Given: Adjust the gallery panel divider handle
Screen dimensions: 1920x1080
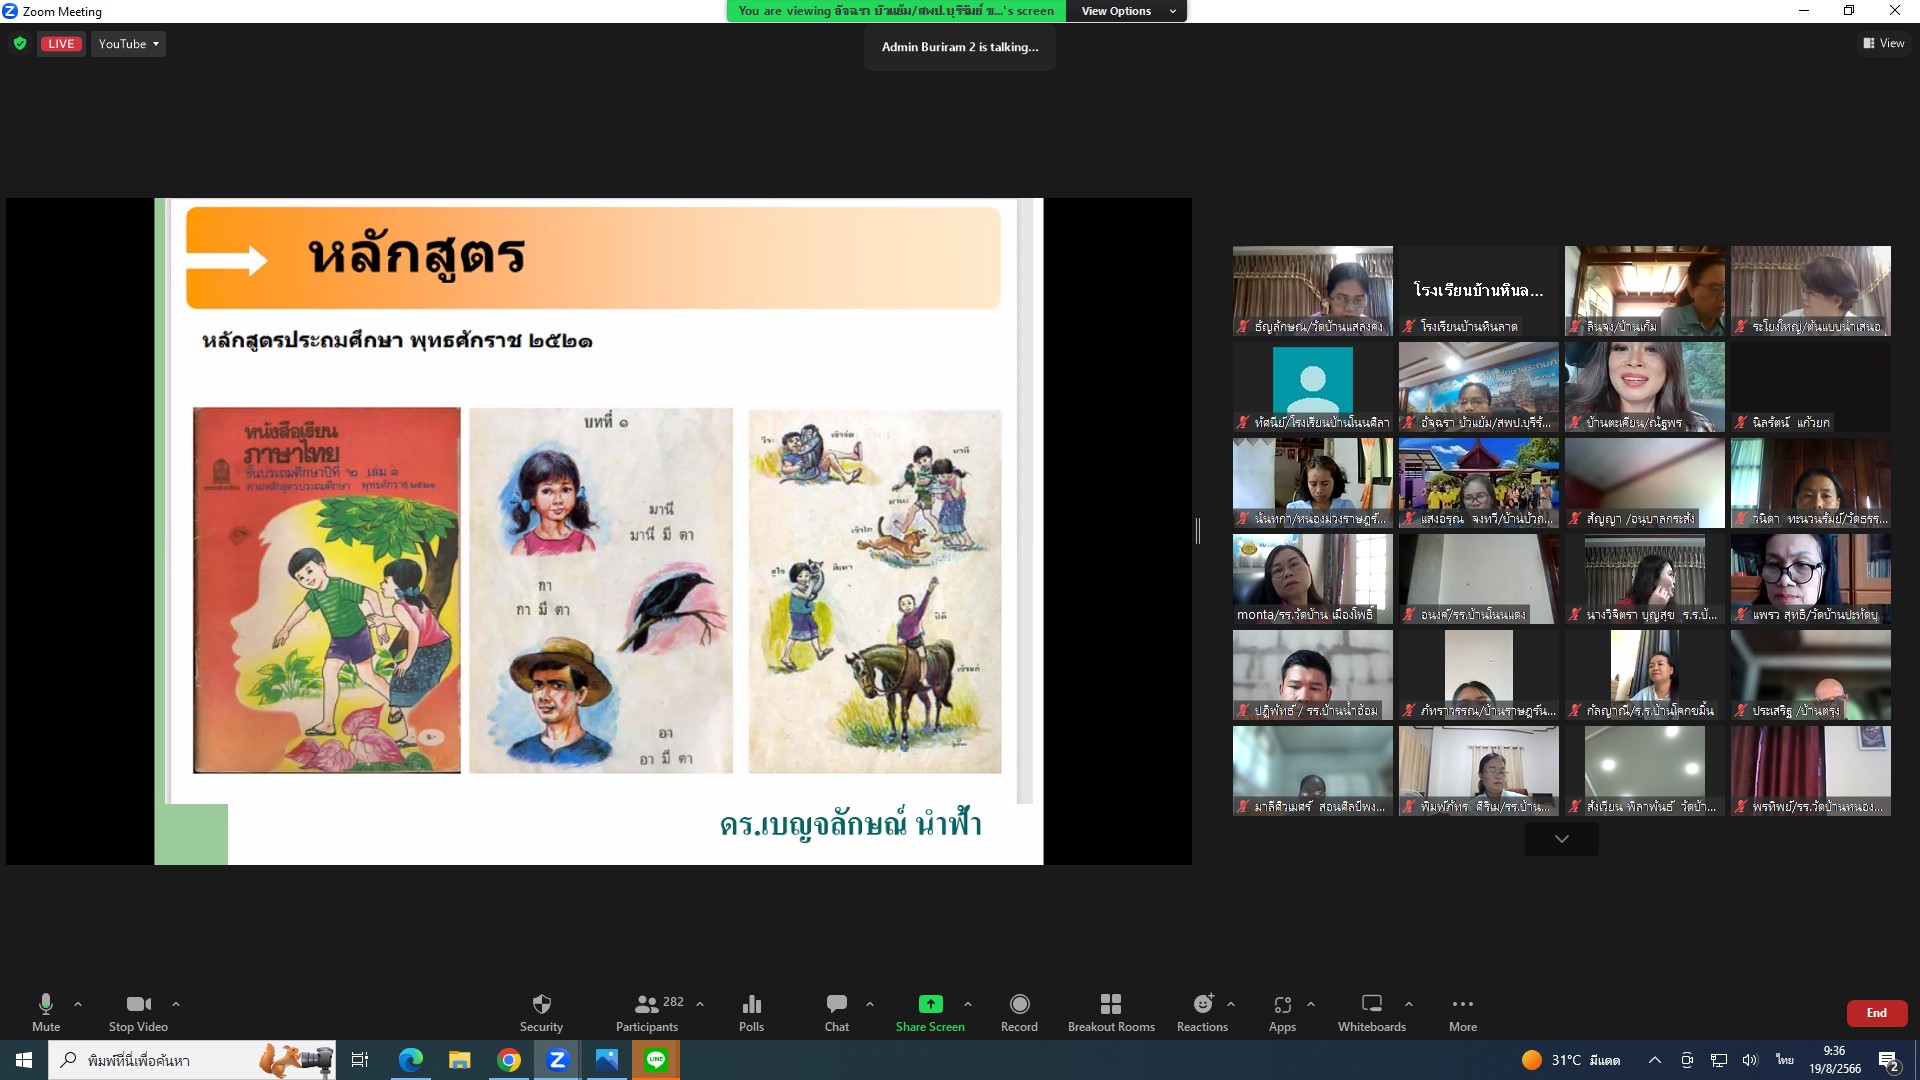Looking at the screenshot, I should (1198, 531).
